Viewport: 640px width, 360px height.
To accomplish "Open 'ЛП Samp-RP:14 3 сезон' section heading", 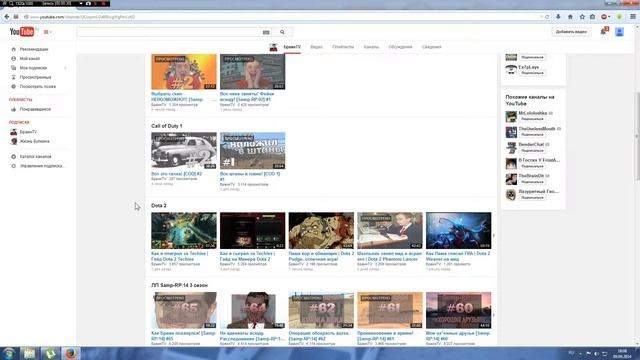I will (179, 285).
